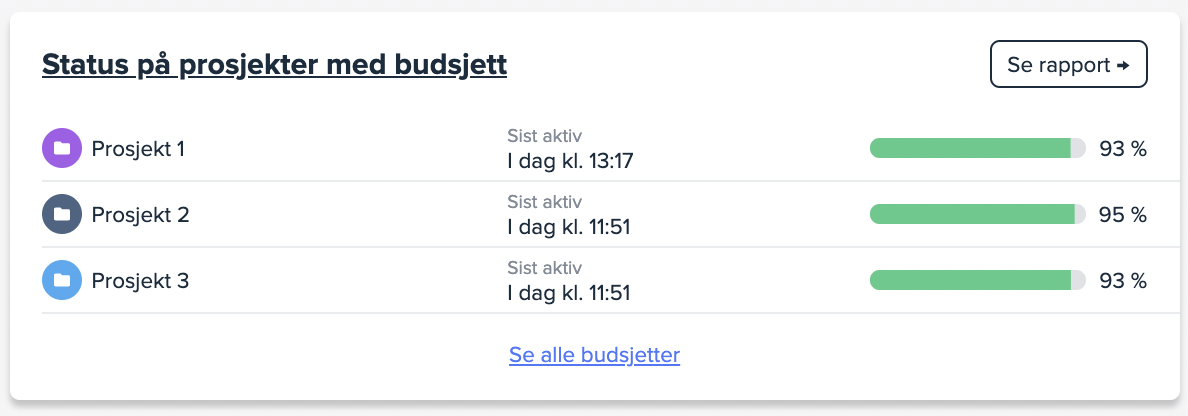The height and width of the screenshot is (416, 1188).
Task: Click Prosjekt 3's 93 % value
Action: [x=1122, y=280]
